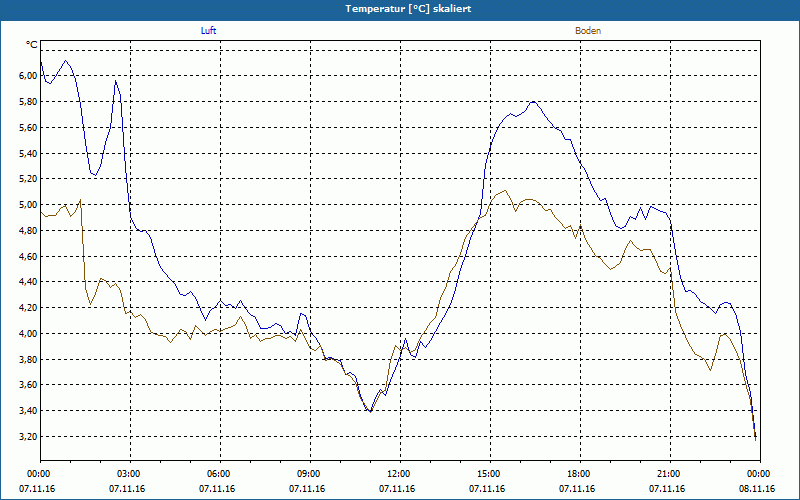Click the 4,40 y-axis value
The width and height of the screenshot is (800, 500).
(x=28, y=282)
